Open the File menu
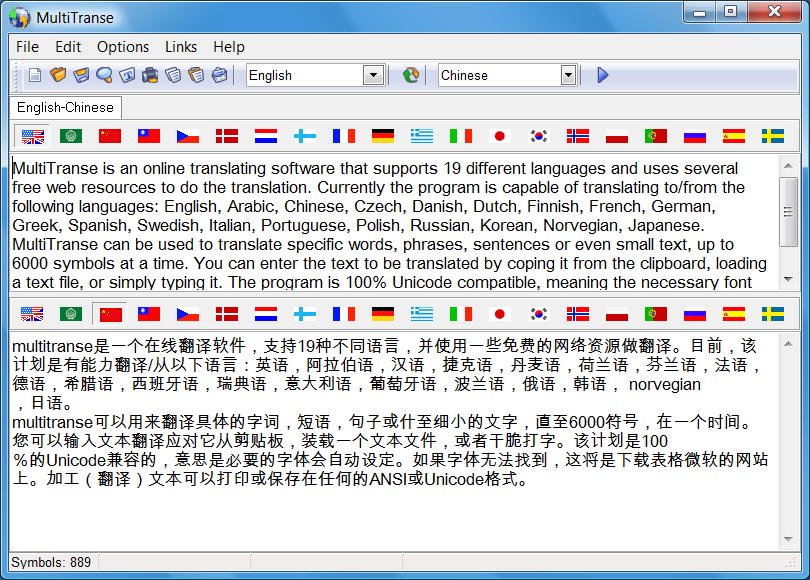The height and width of the screenshot is (580, 810). pos(27,47)
